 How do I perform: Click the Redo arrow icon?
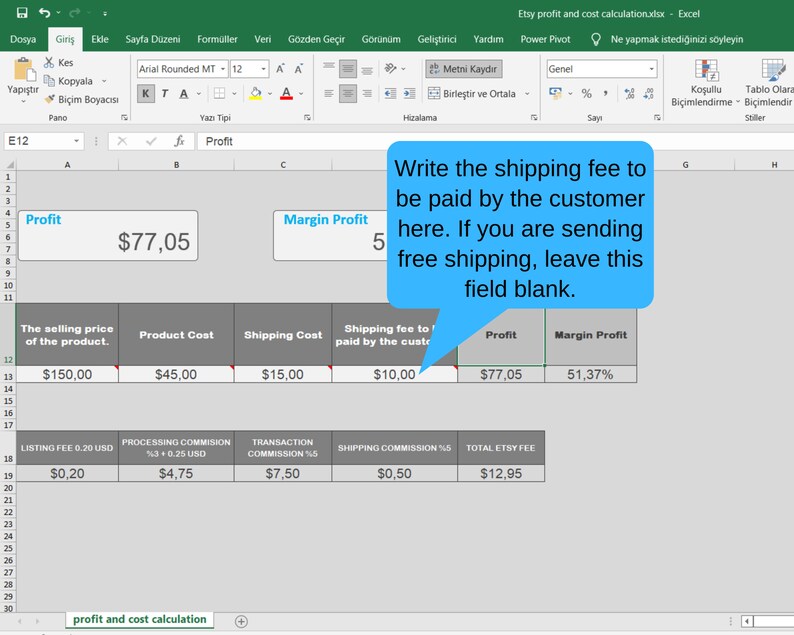(x=74, y=13)
